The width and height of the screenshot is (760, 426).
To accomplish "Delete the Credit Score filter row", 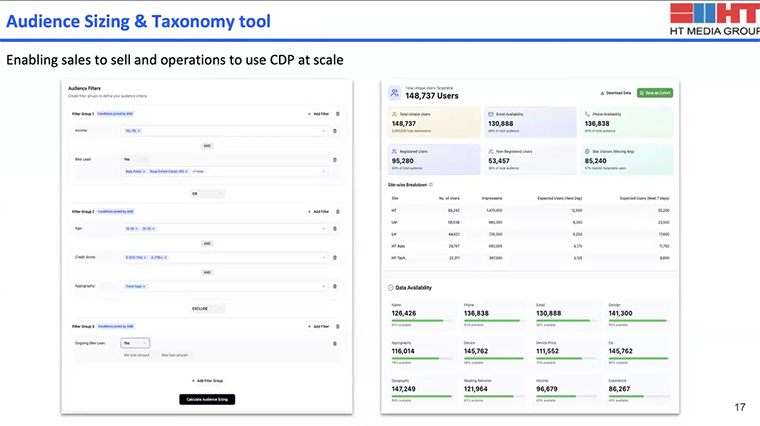I will coord(334,257).
